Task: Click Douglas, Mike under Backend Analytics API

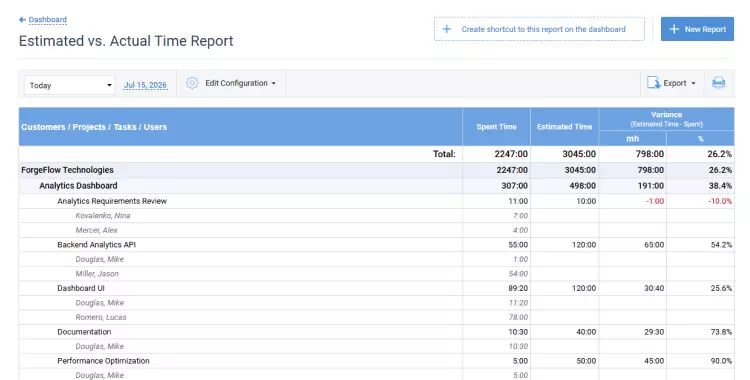Action: click(x=99, y=259)
